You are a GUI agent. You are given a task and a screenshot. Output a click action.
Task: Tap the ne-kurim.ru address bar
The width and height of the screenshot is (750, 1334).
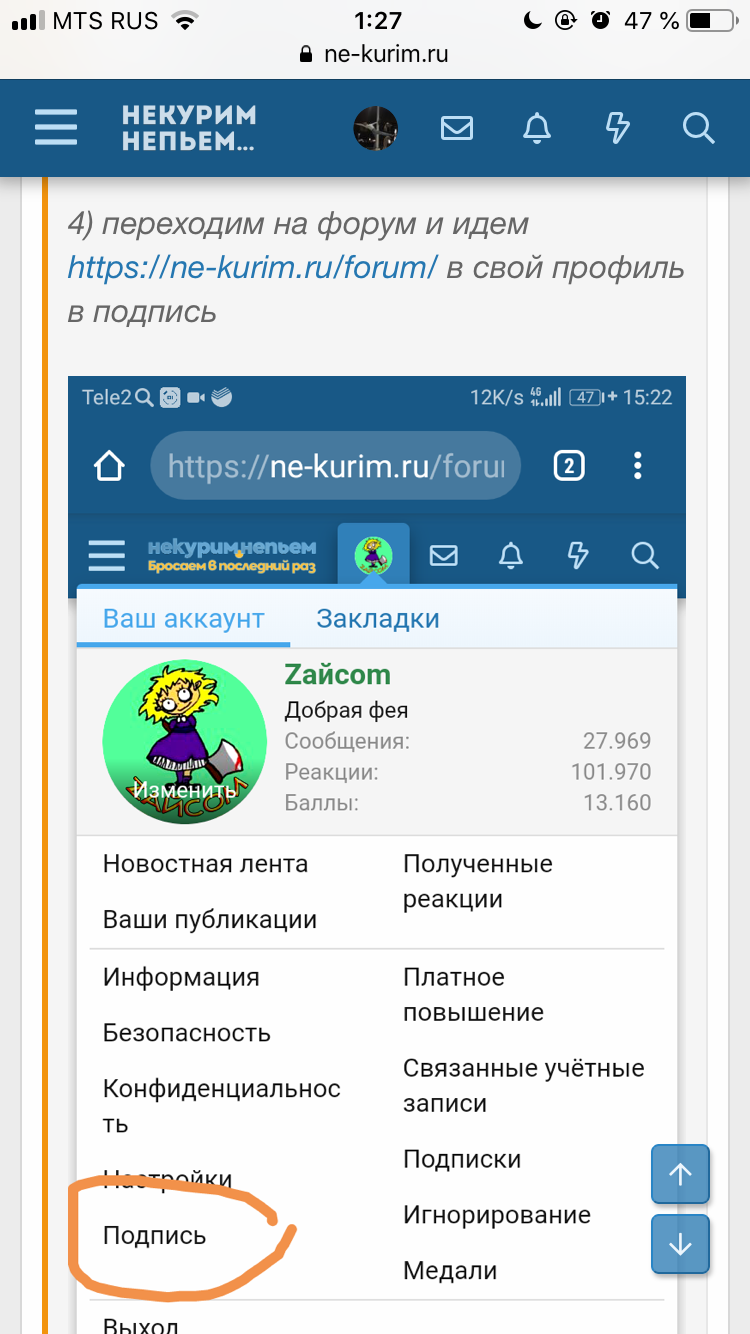pyautogui.click(x=375, y=55)
